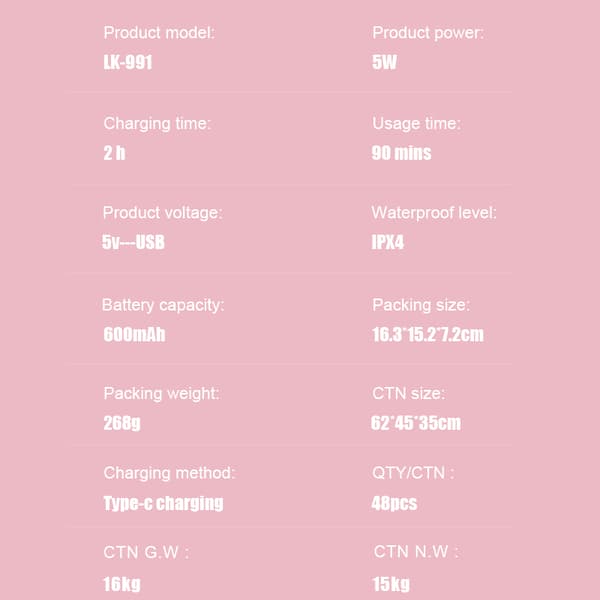
Task: Click the Charging time label
Action: click(x=157, y=124)
